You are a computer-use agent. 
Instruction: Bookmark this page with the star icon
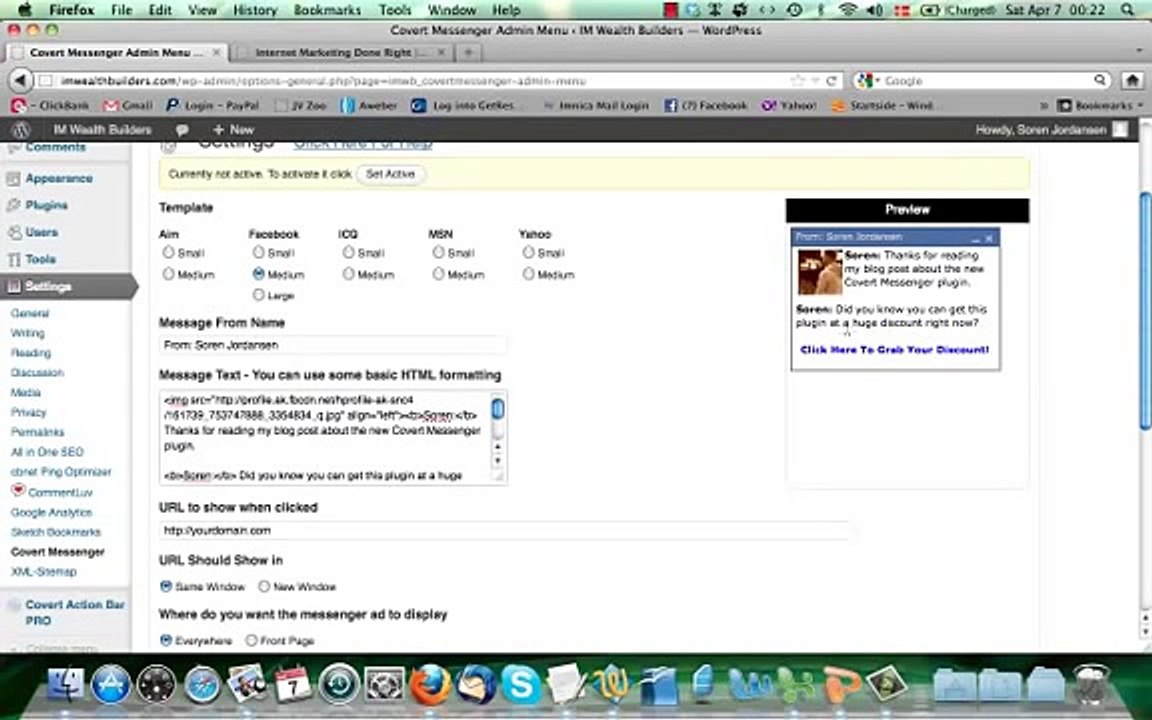click(x=797, y=81)
